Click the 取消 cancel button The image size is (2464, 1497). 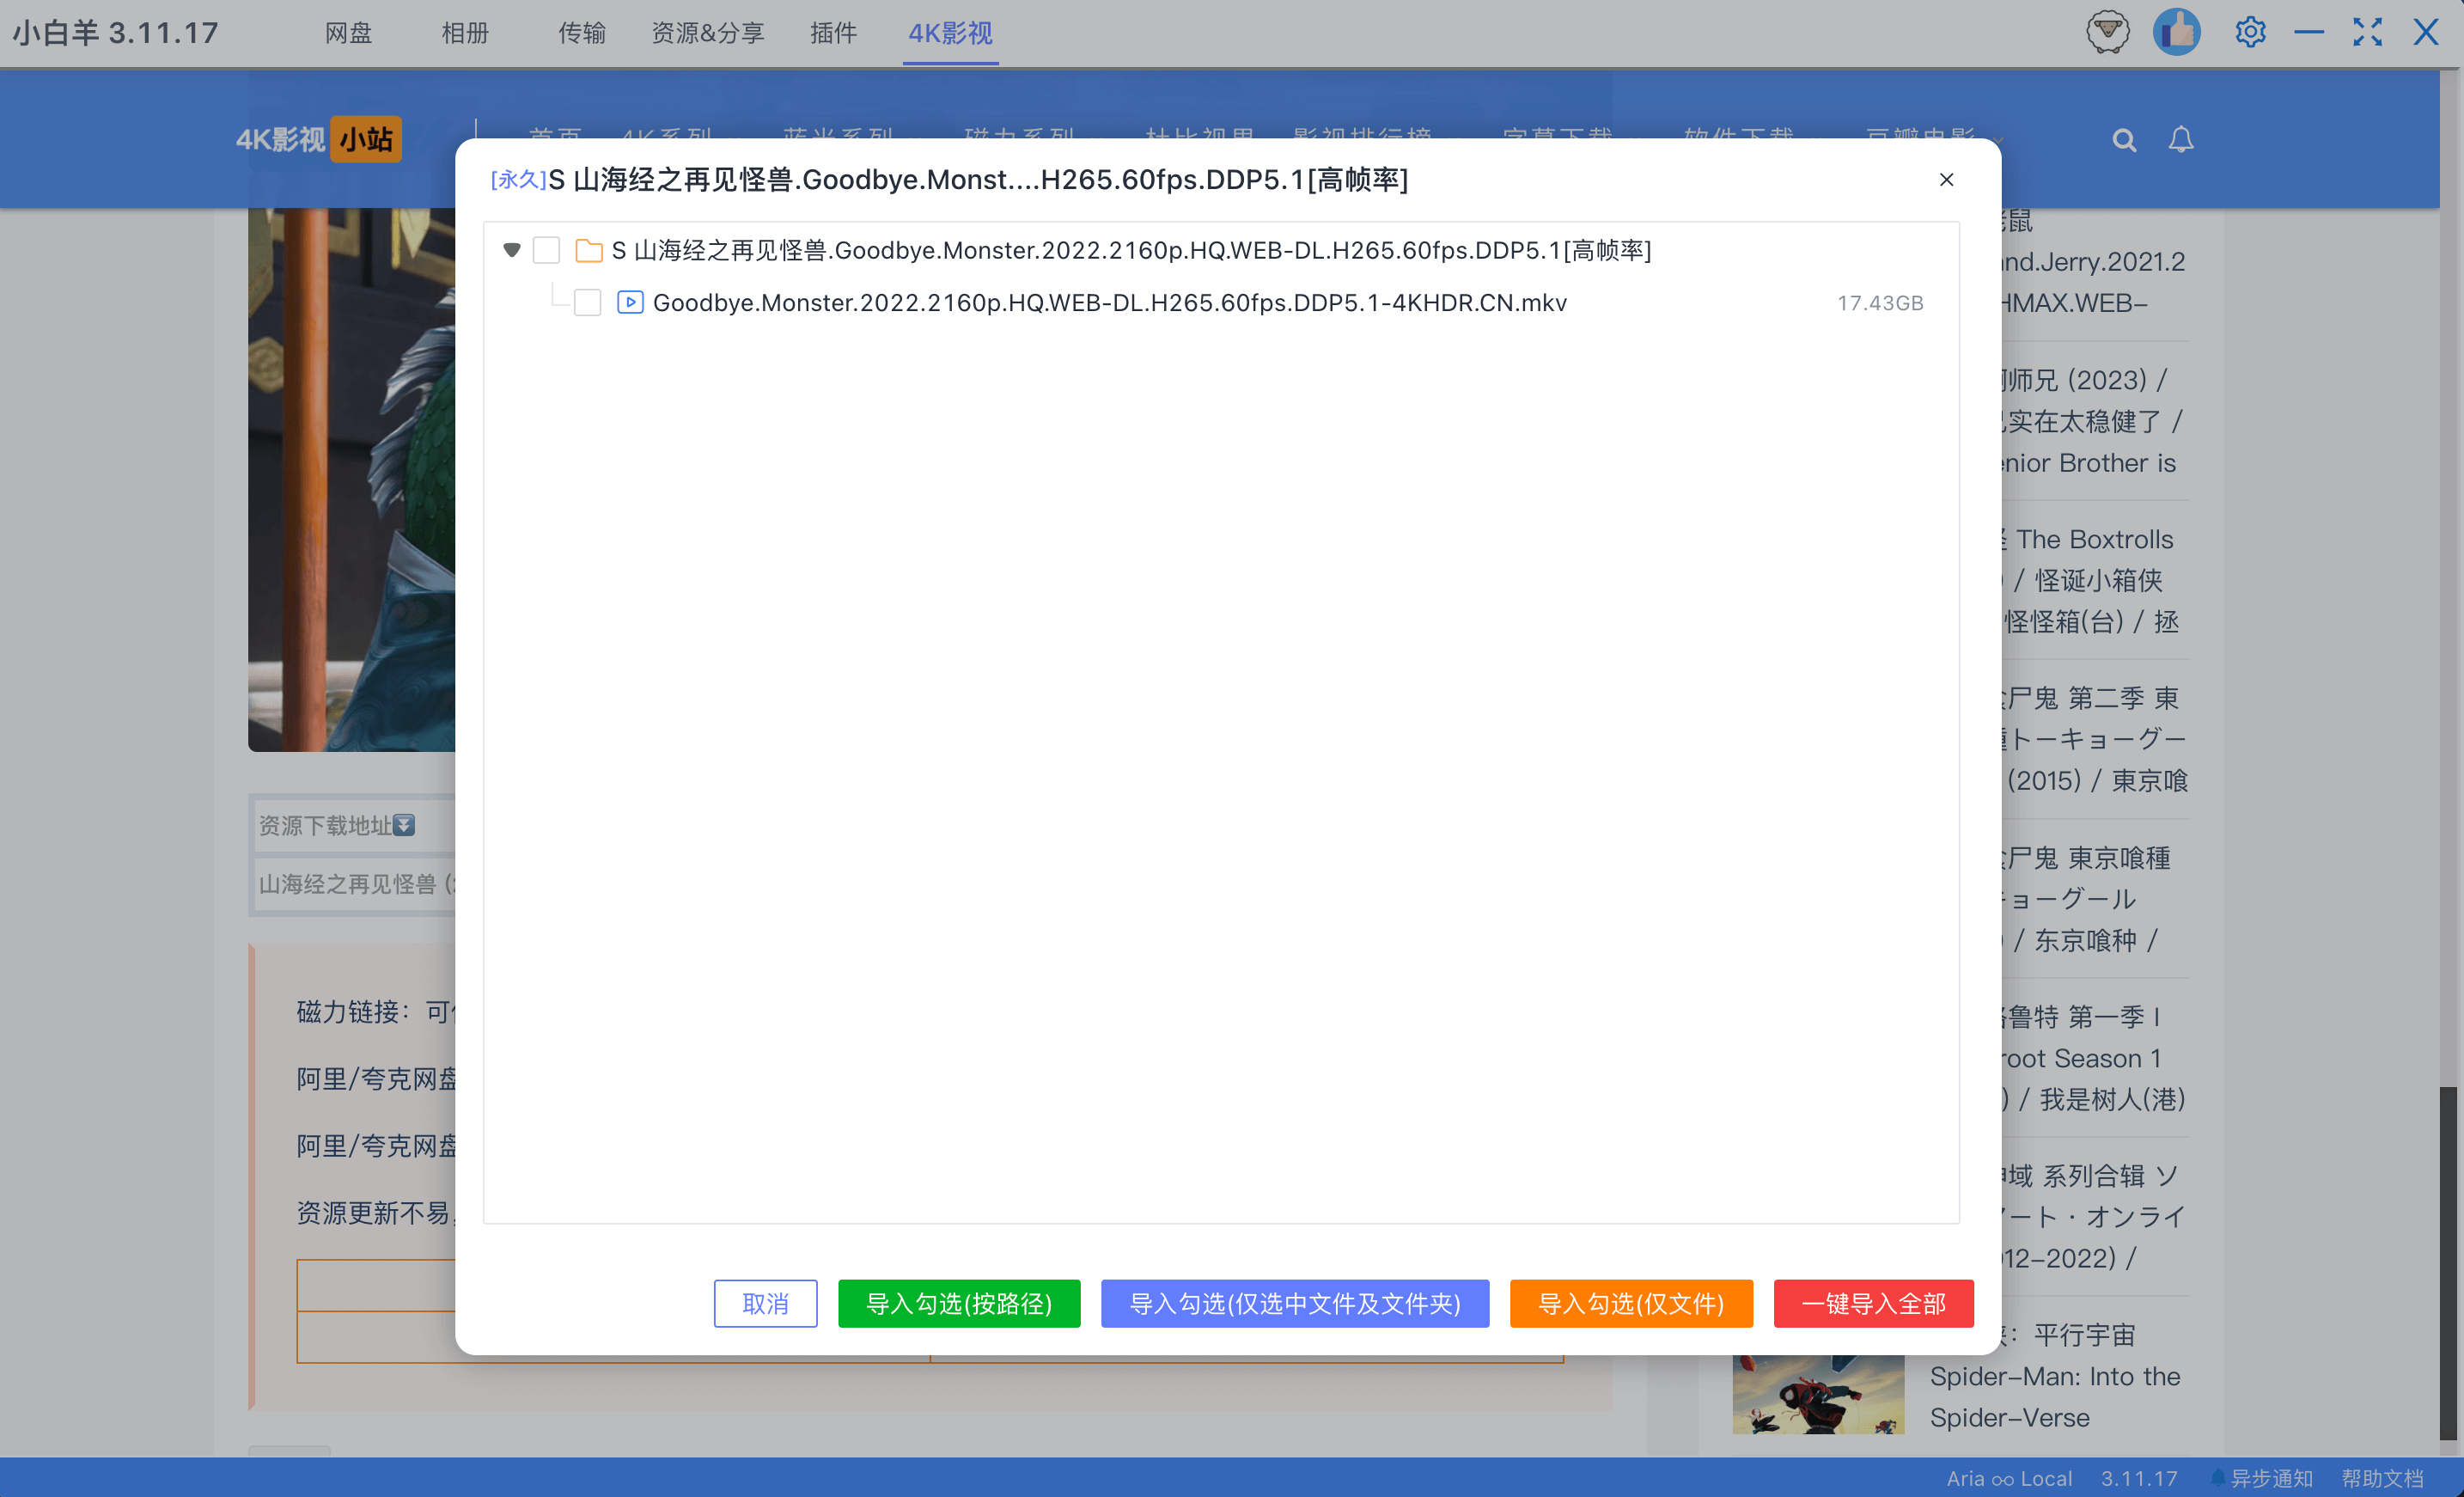[x=765, y=1303]
